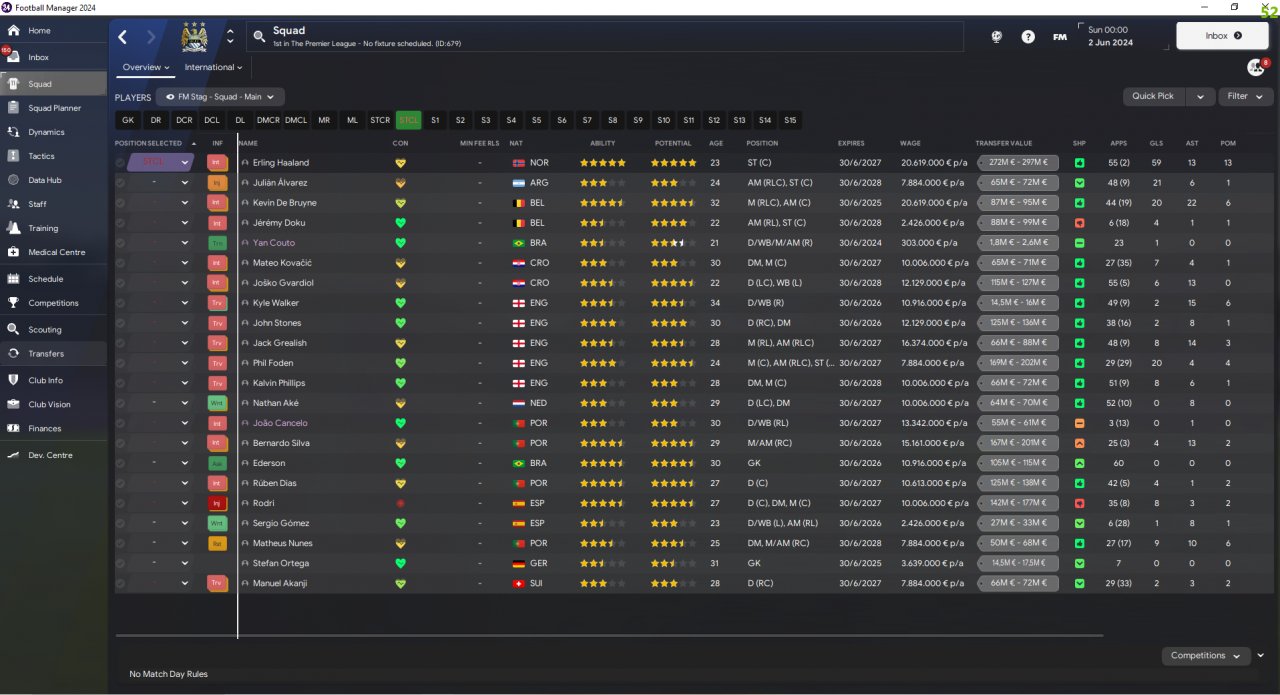Go to Dynamics in the sidebar
The width and height of the screenshot is (1280, 695).
click(x=46, y=132)
